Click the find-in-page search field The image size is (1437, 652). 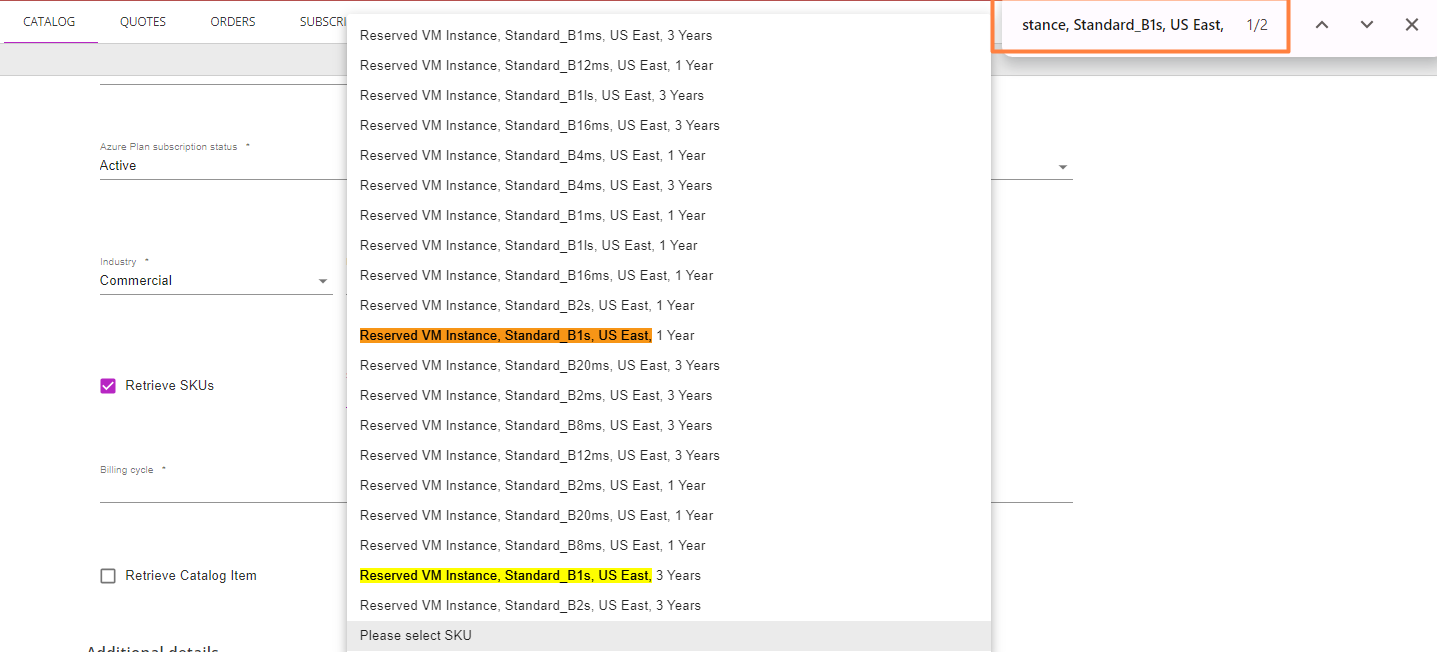(1122, 25)
